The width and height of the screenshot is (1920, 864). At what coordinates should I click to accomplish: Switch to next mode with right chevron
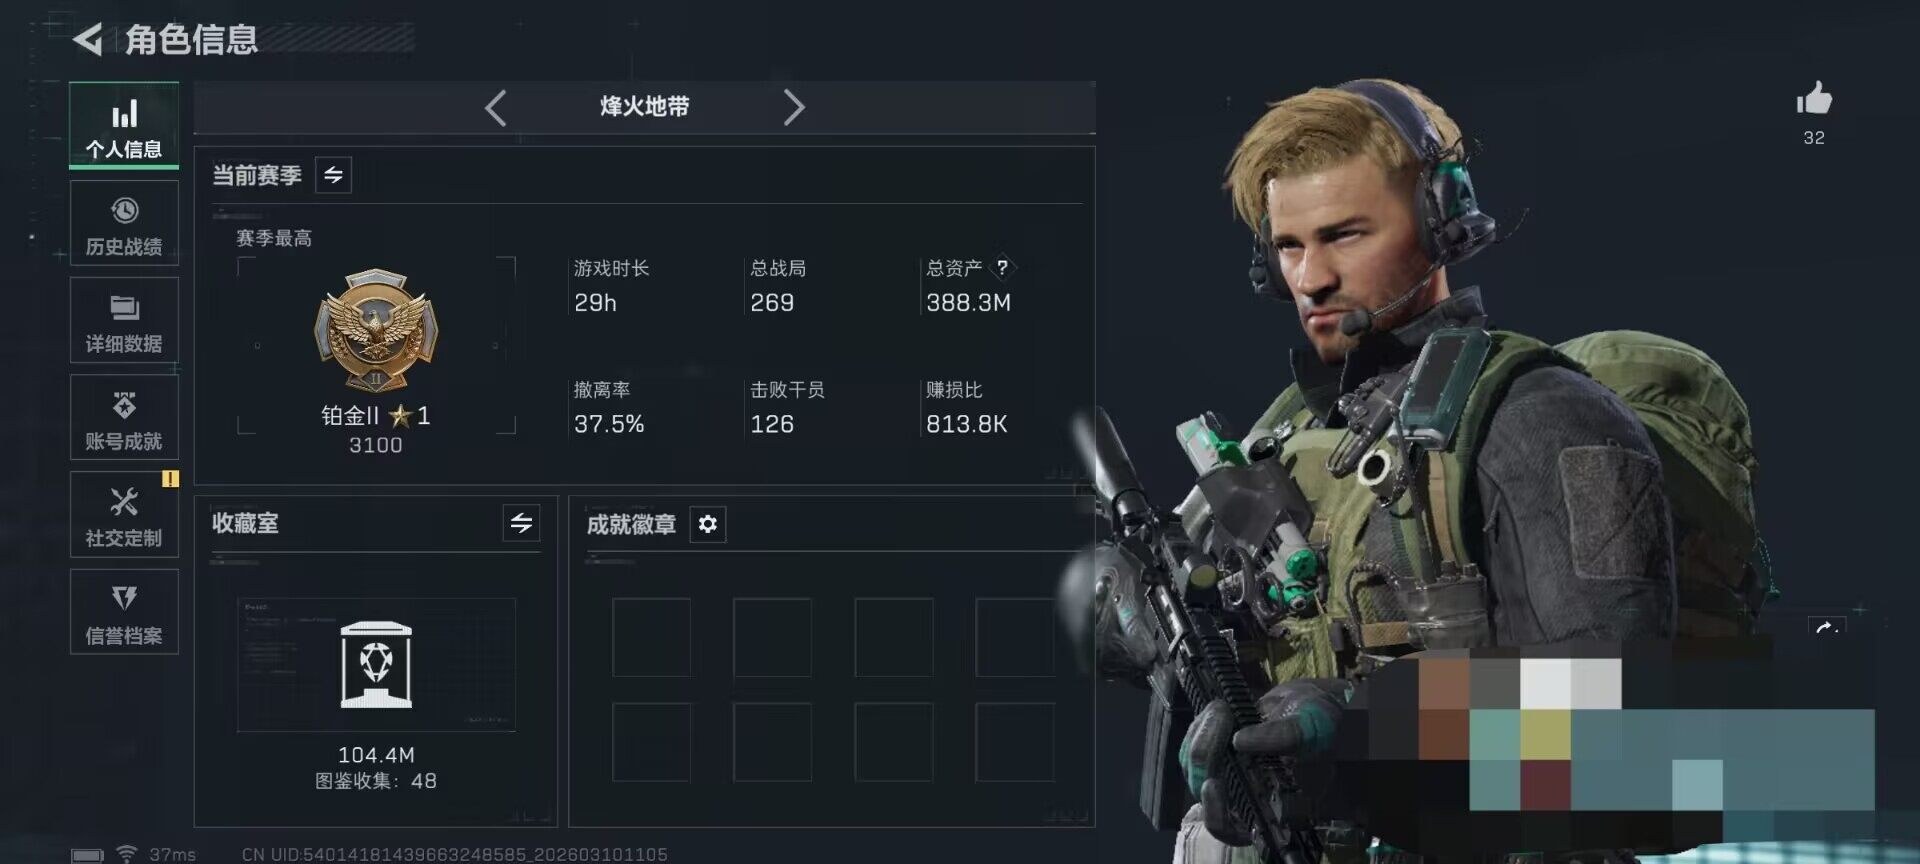tap(794, 107)
